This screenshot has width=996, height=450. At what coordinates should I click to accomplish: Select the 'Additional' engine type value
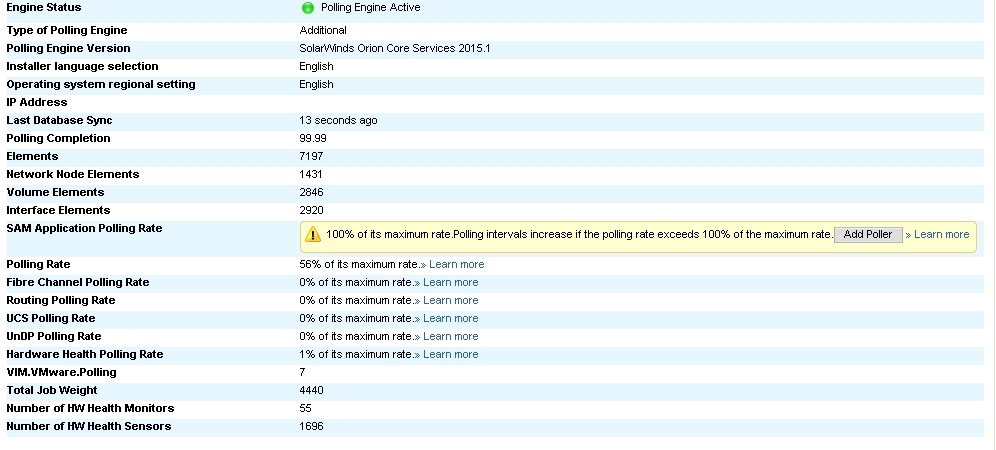[323, 31]
